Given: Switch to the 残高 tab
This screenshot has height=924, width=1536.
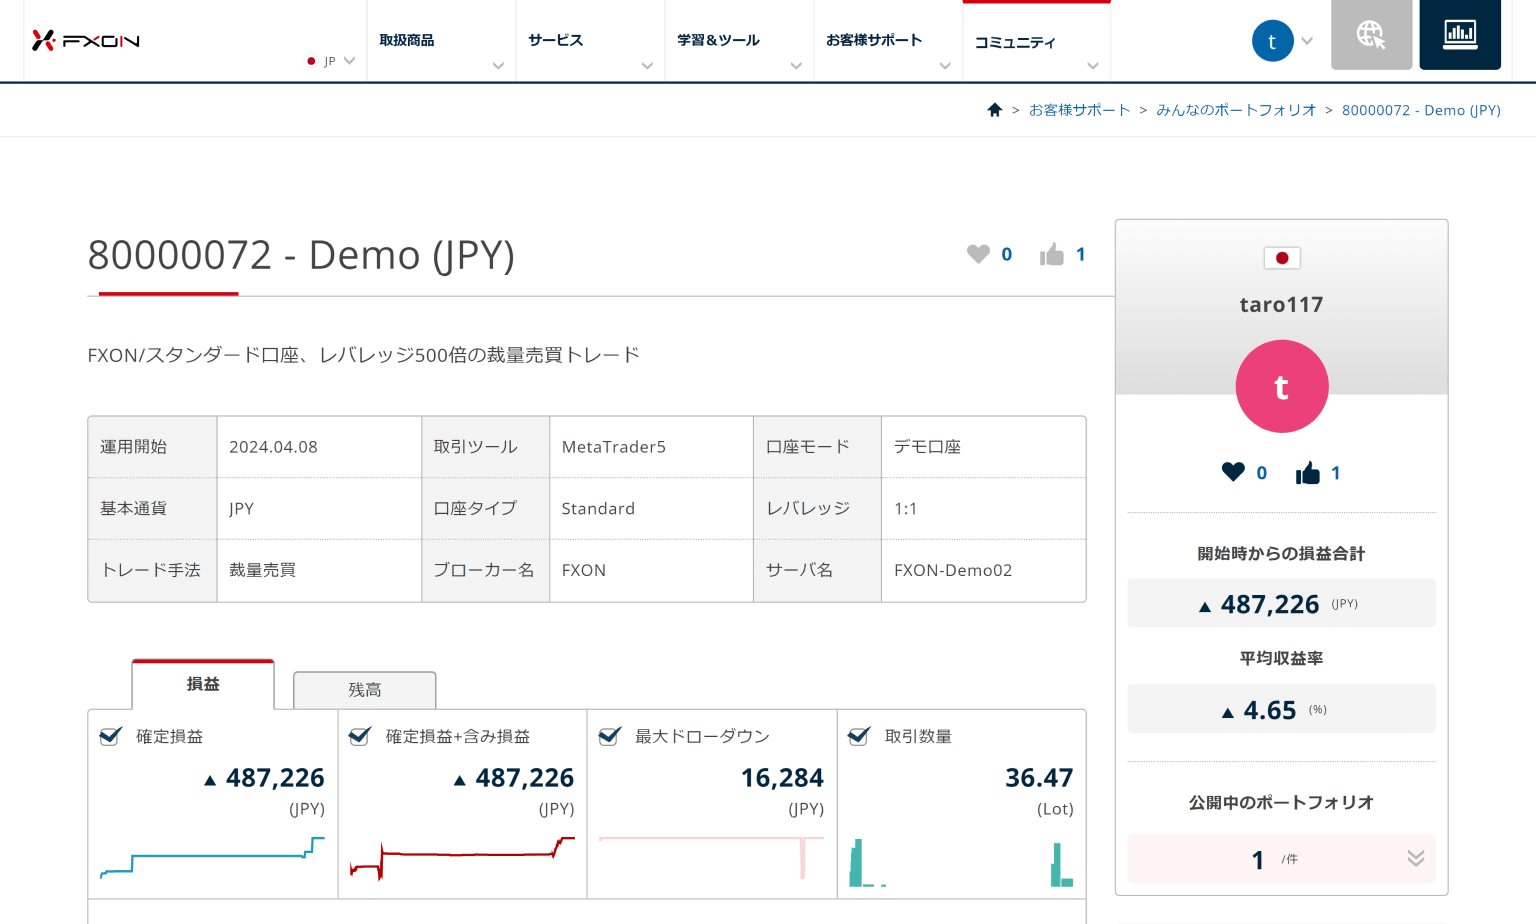Looking at the screenshot, I should tap(365, 690).
